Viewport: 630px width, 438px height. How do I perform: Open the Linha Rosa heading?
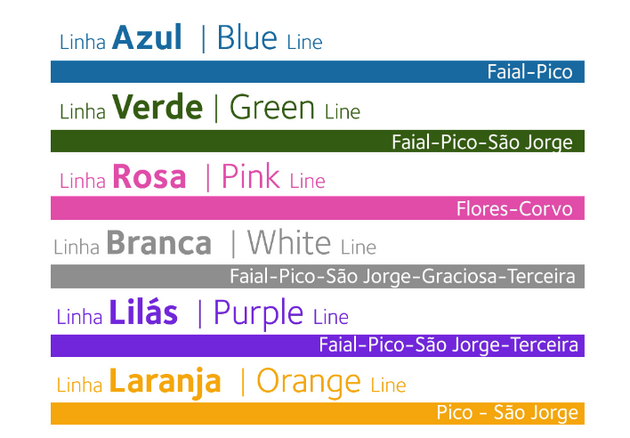tap(123, 176)
